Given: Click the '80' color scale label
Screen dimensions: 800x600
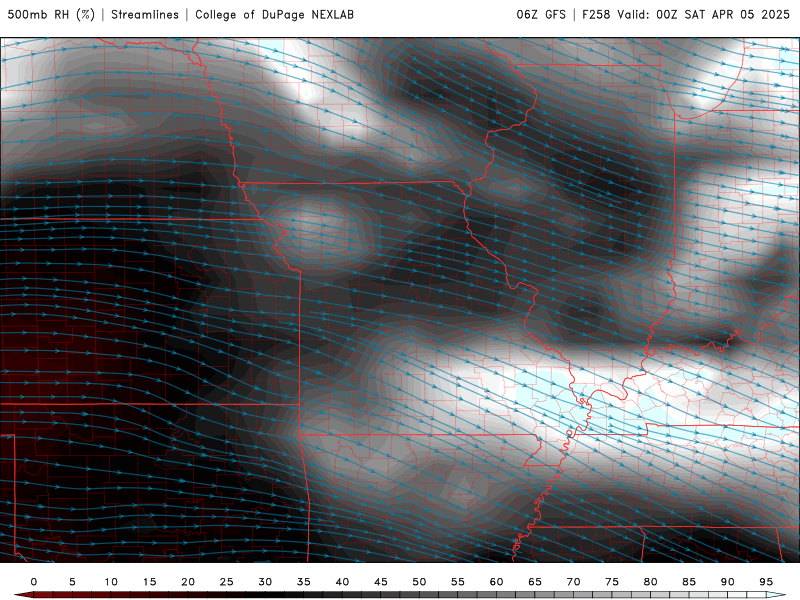Looking at the screenshot, I should (x=651, y=582).
